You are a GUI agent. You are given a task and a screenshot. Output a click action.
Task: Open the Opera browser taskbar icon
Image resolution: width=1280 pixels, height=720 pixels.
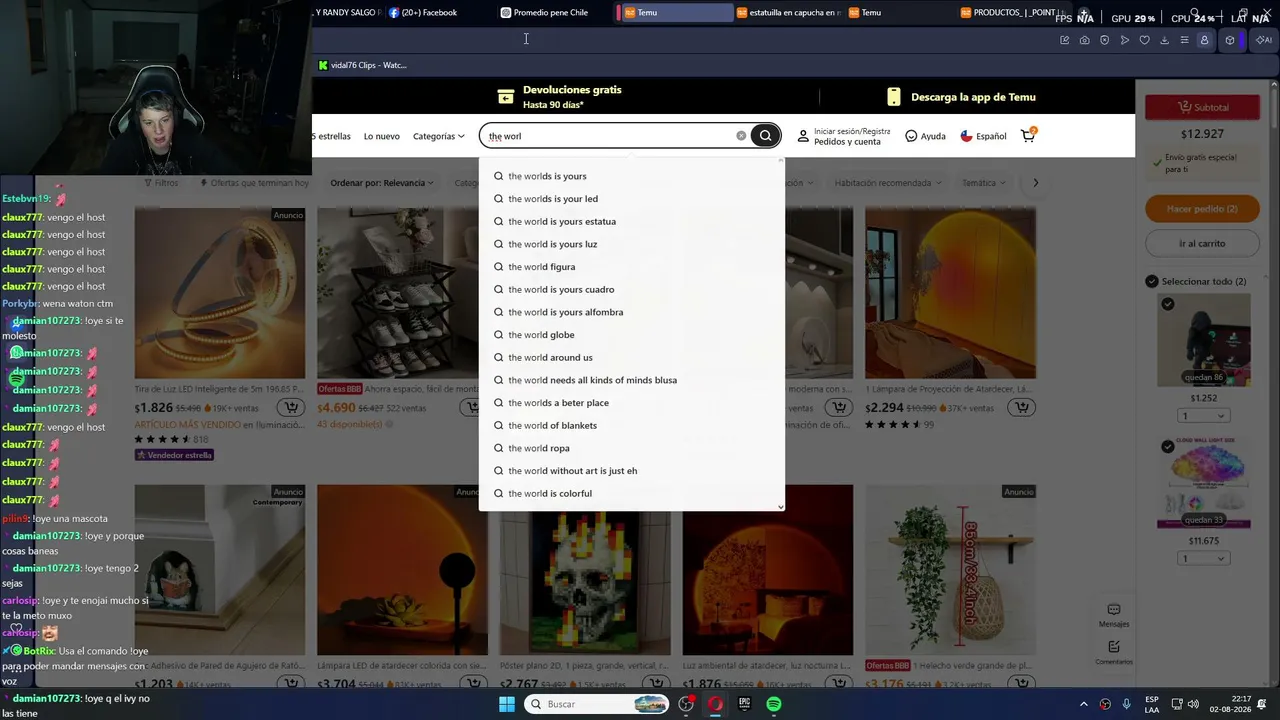[x=716, y=704]
